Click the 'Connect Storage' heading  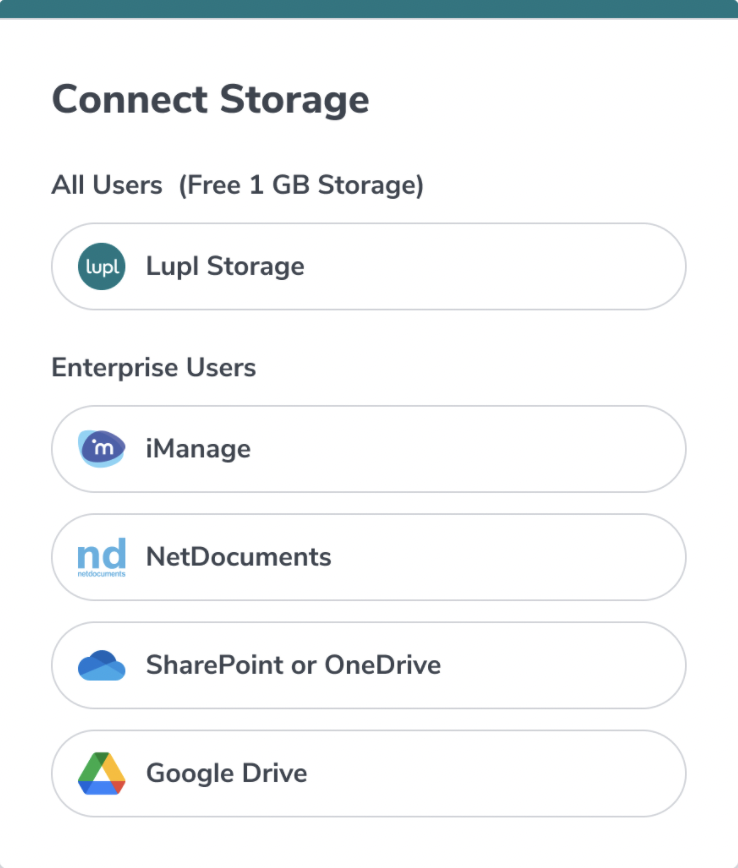210,99
